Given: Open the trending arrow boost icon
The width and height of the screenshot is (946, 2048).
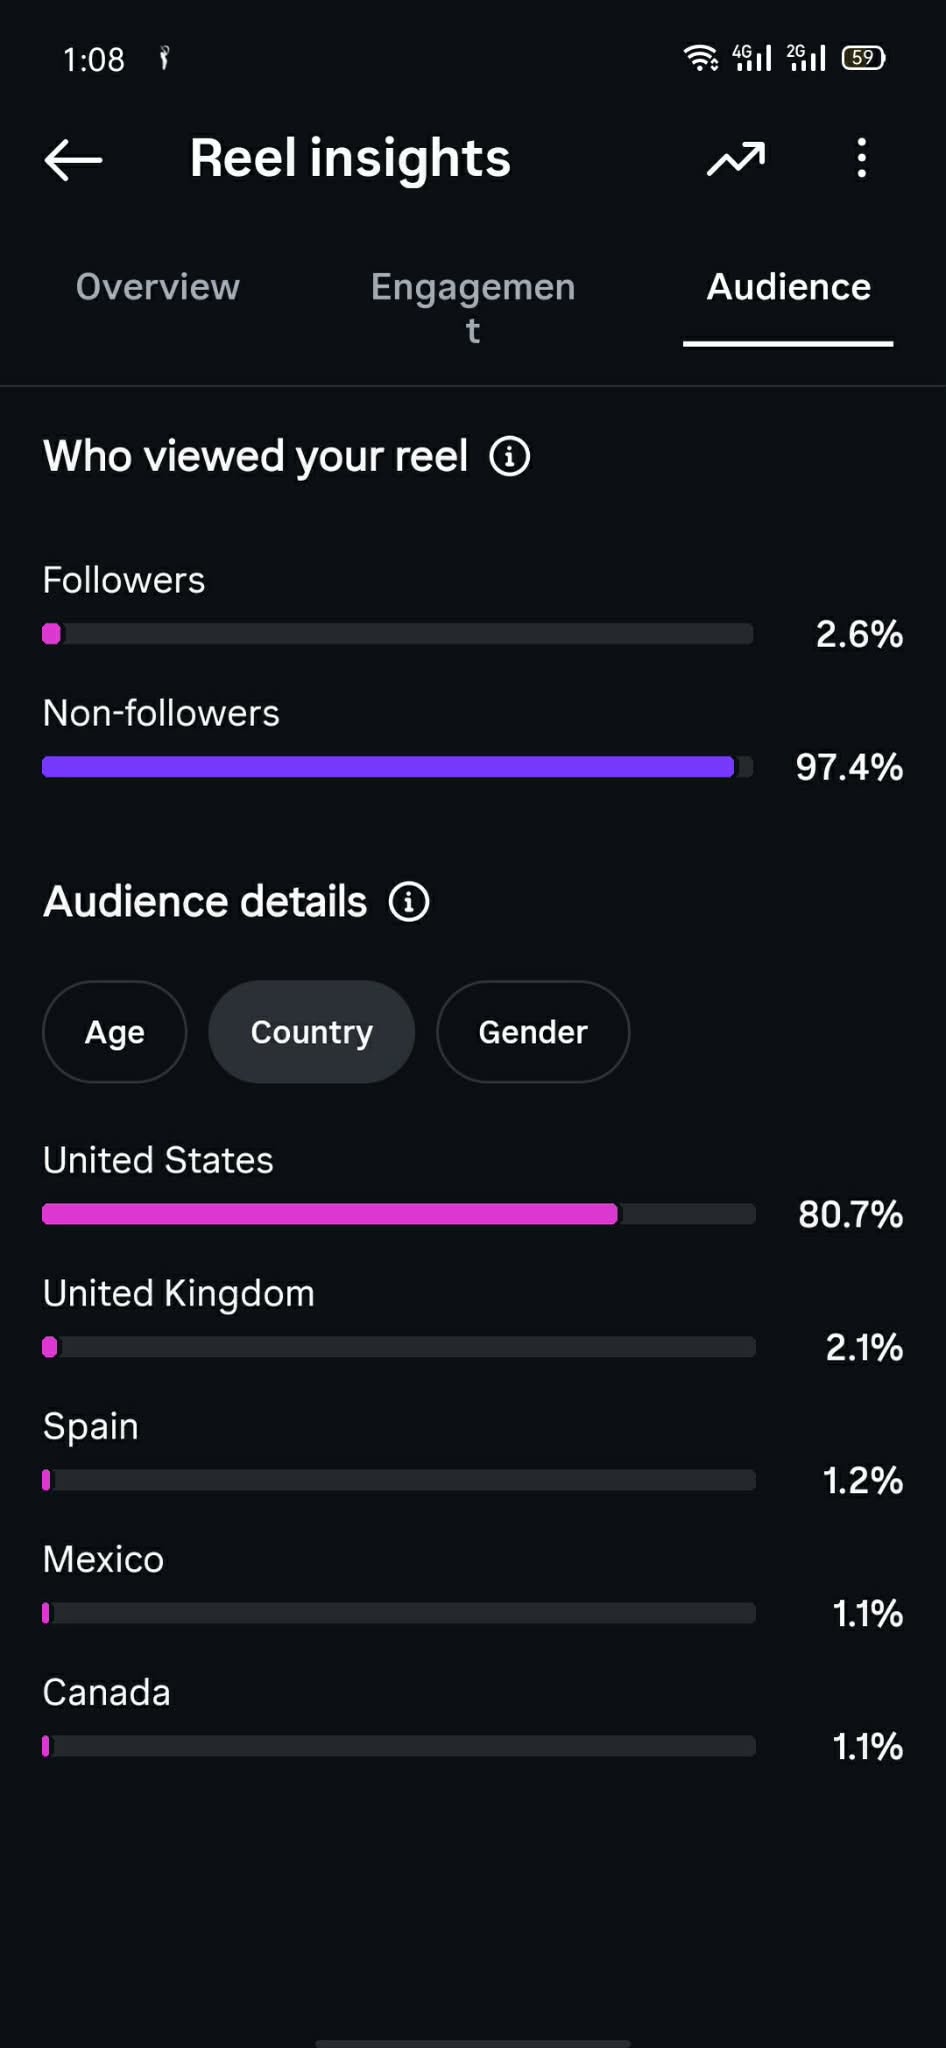Looking at the screenshot, I should click(x=736, y=159).
